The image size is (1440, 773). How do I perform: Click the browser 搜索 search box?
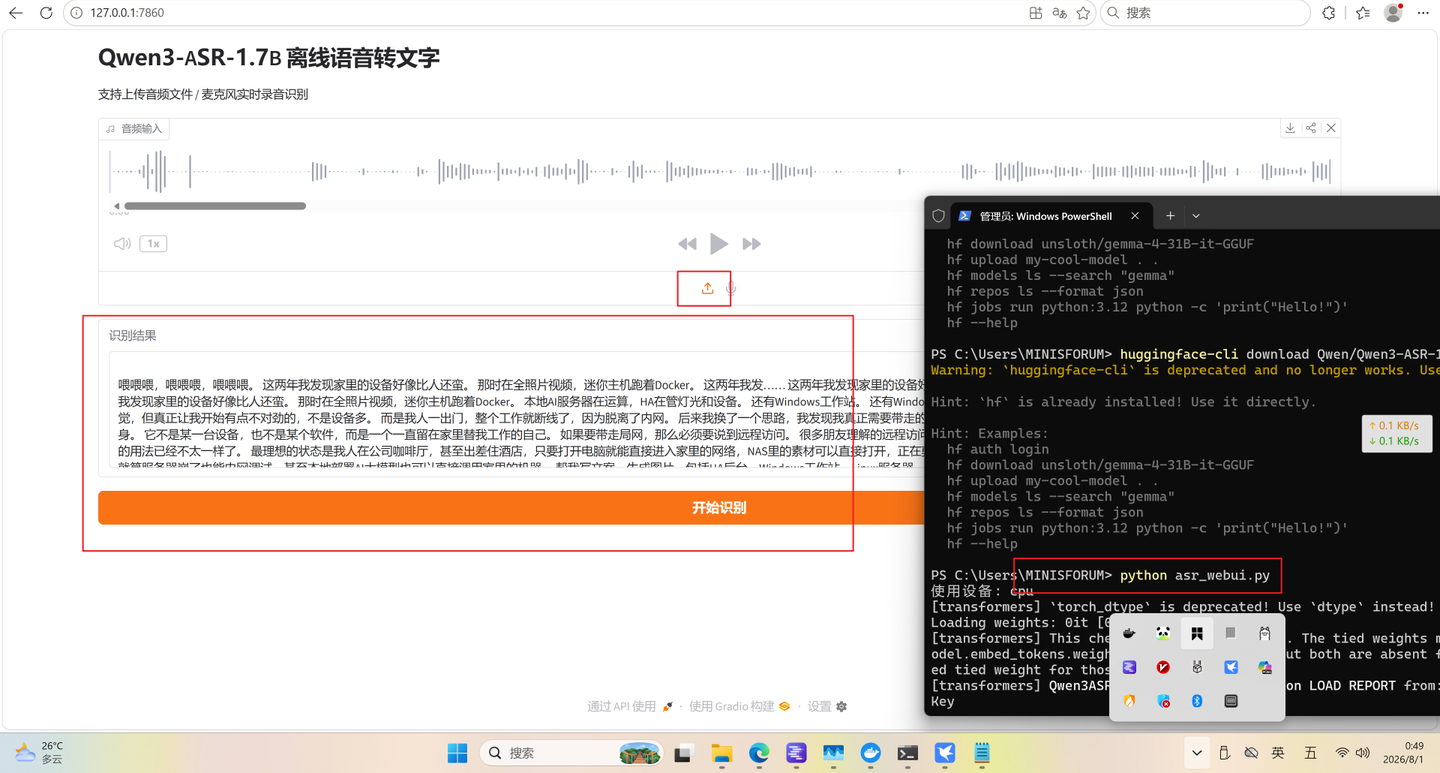click(x=1205, y=13)
